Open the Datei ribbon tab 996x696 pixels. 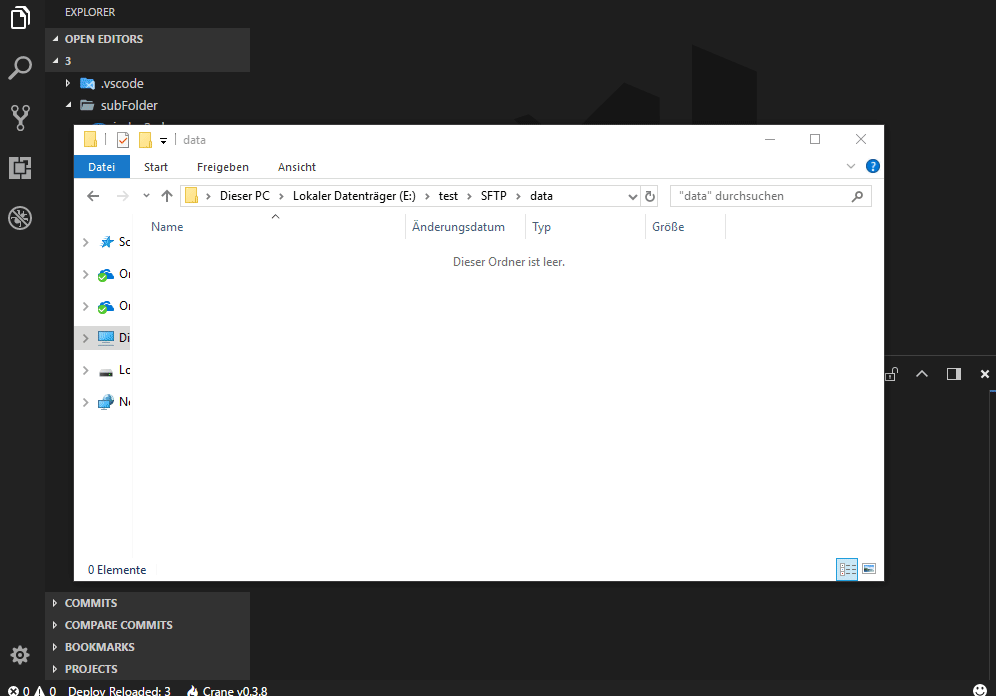pos(102,167)
